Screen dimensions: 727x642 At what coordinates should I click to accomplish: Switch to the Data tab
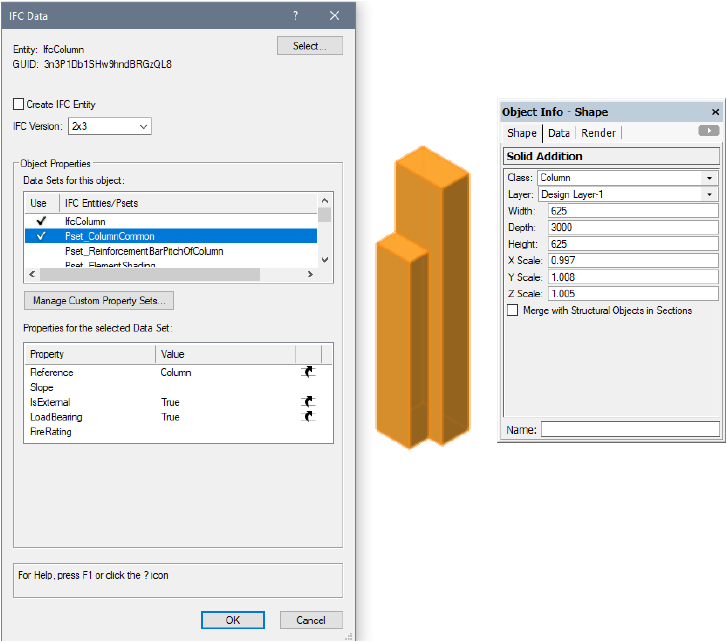(x=559, y=133)
